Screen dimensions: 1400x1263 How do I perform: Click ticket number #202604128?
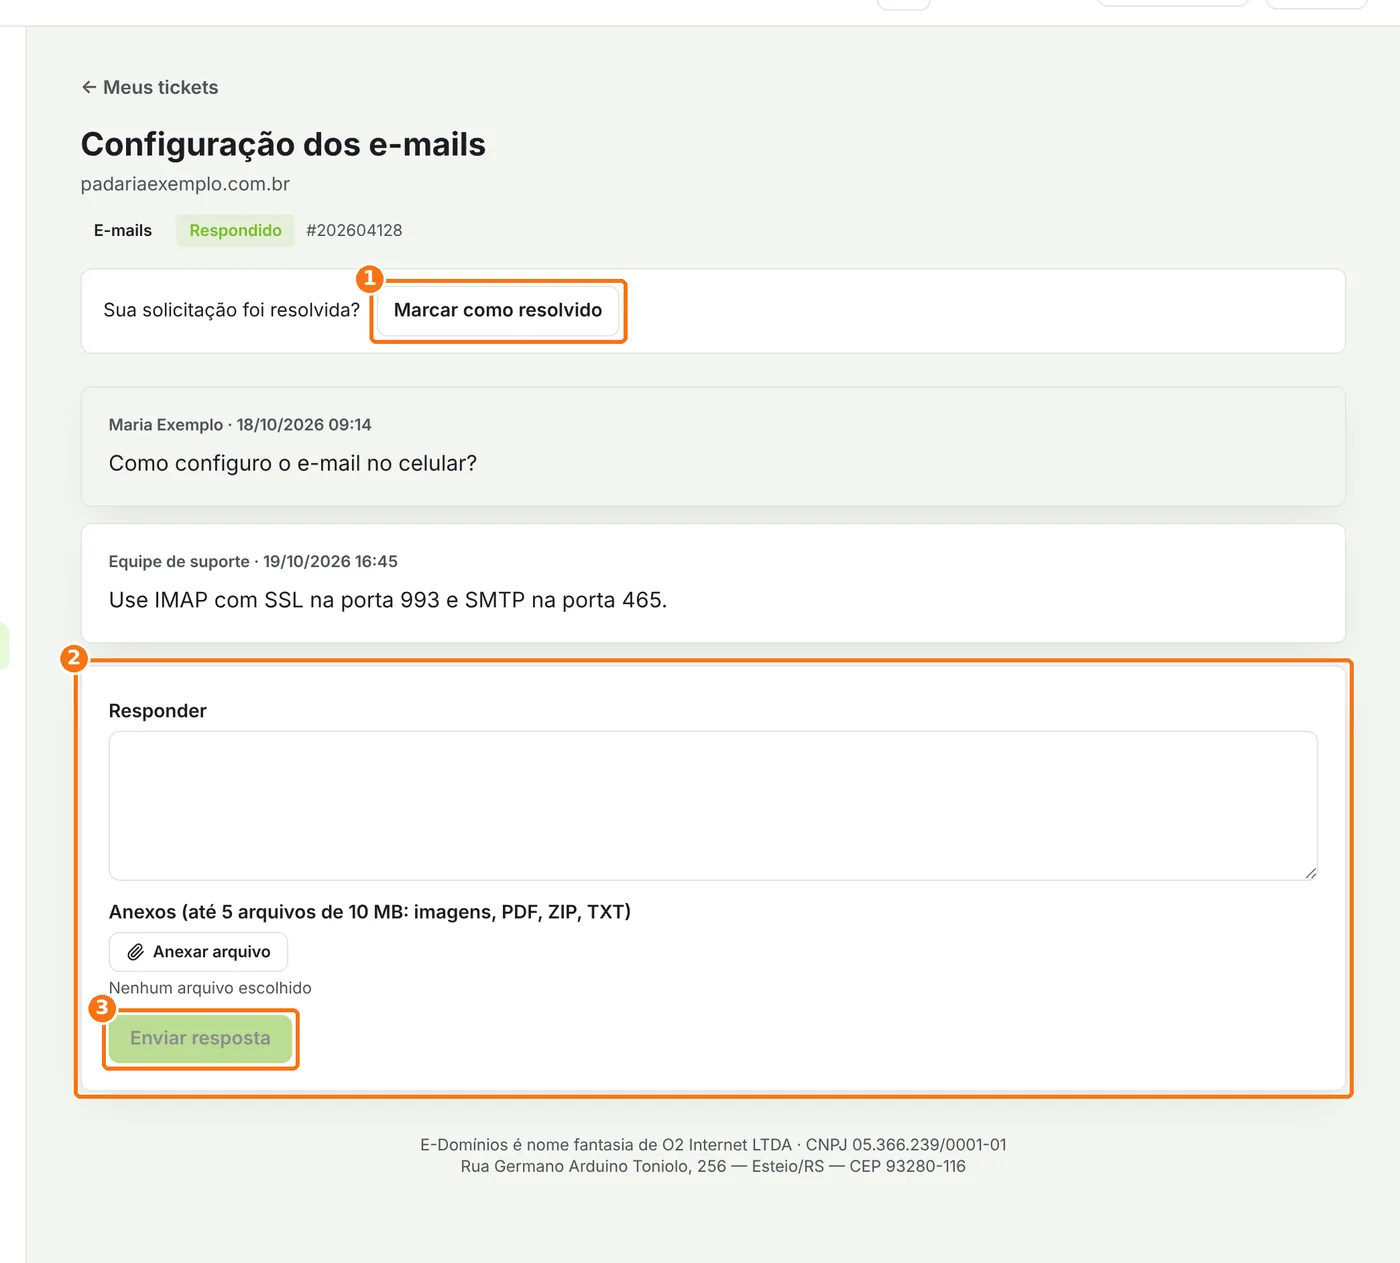354,230
